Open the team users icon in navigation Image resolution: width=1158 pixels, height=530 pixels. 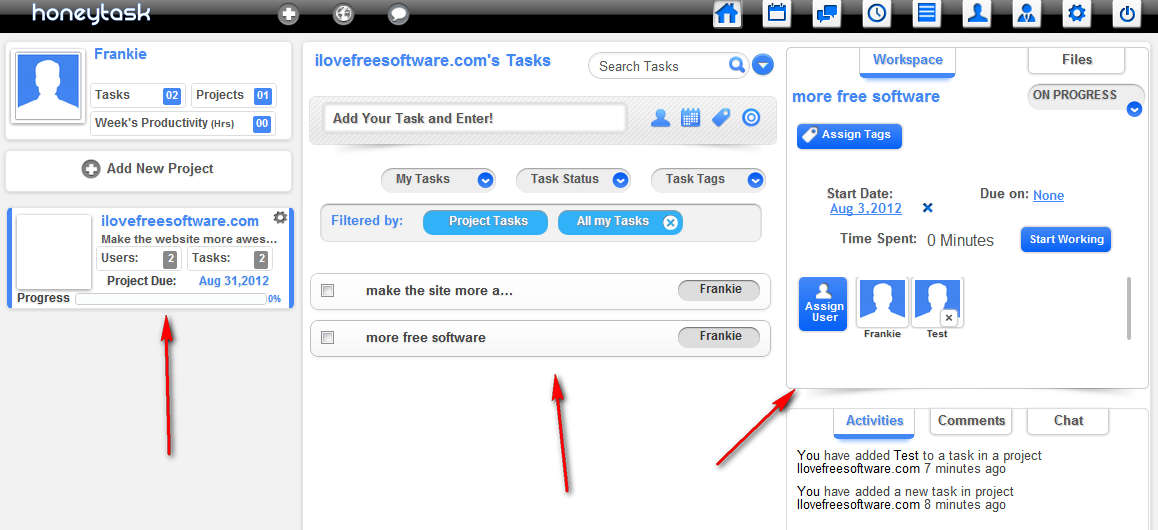click(1027, 14)
